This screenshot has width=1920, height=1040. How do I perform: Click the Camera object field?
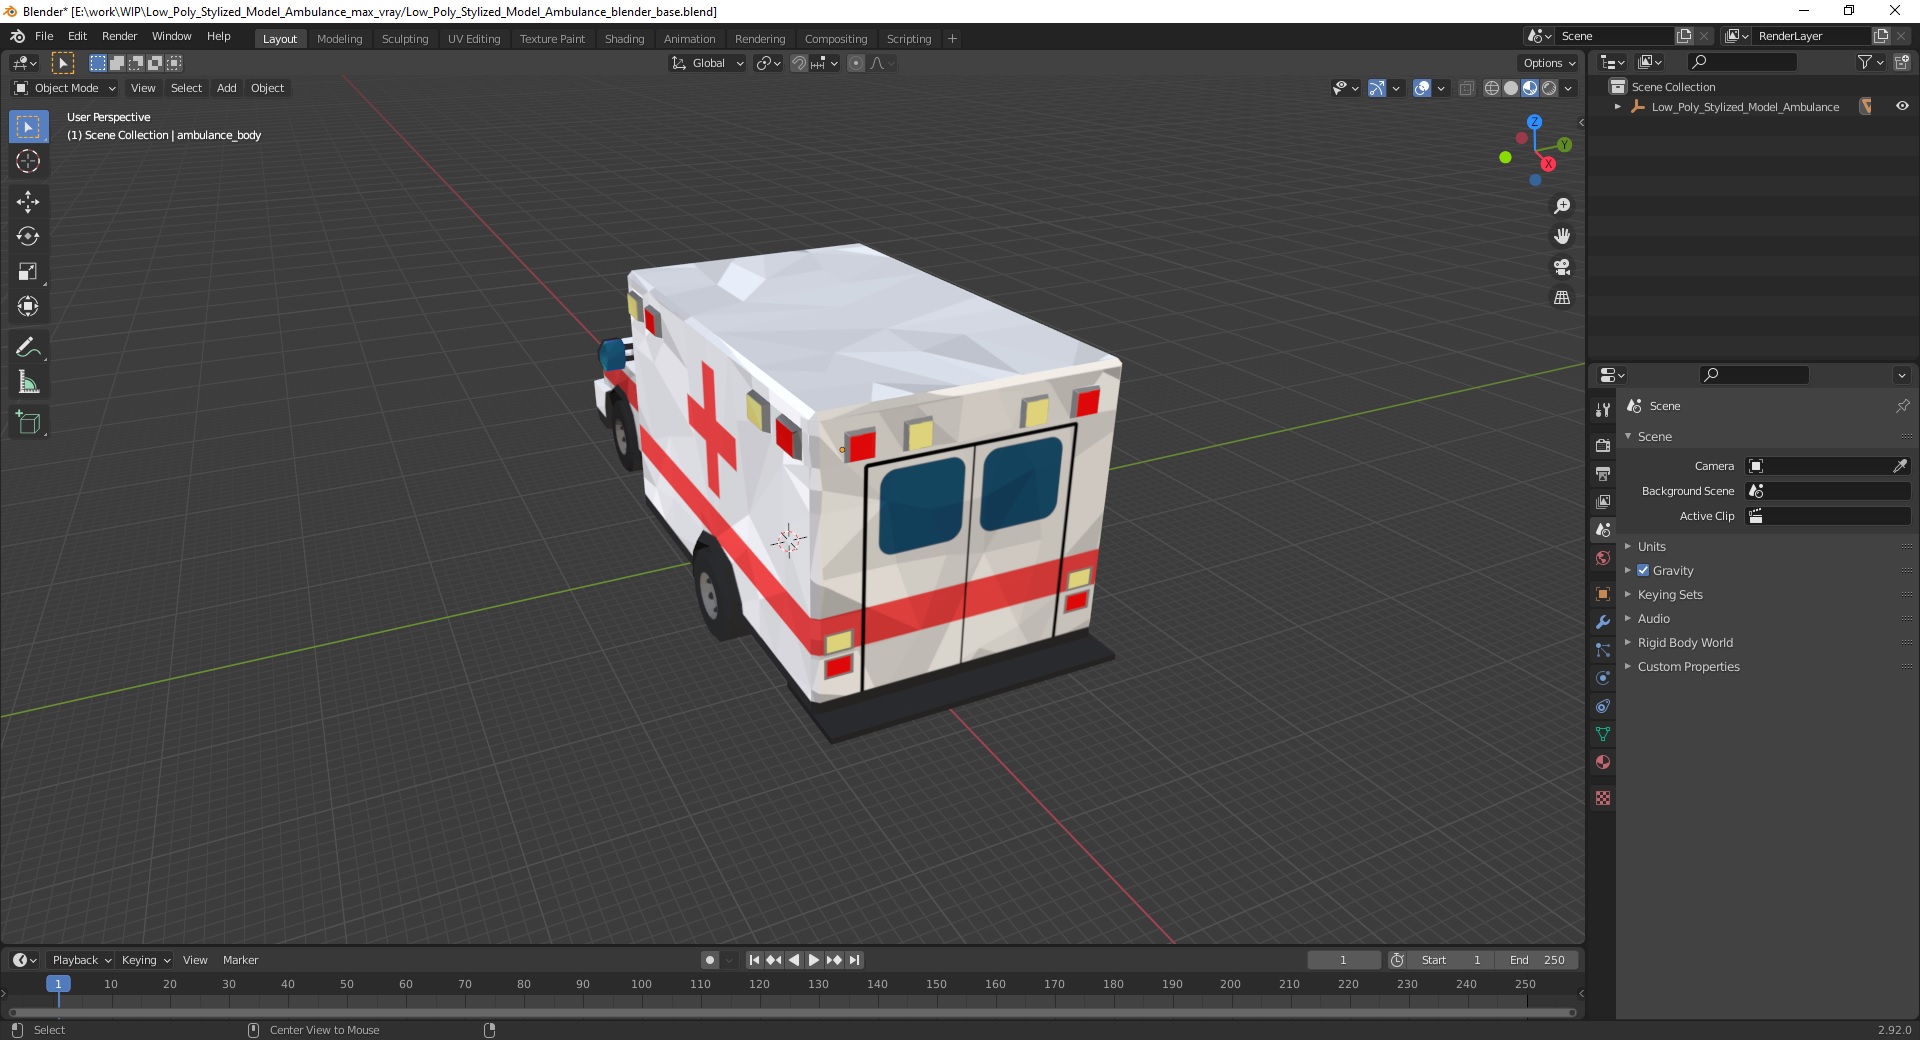click(x=1827, y=466)
